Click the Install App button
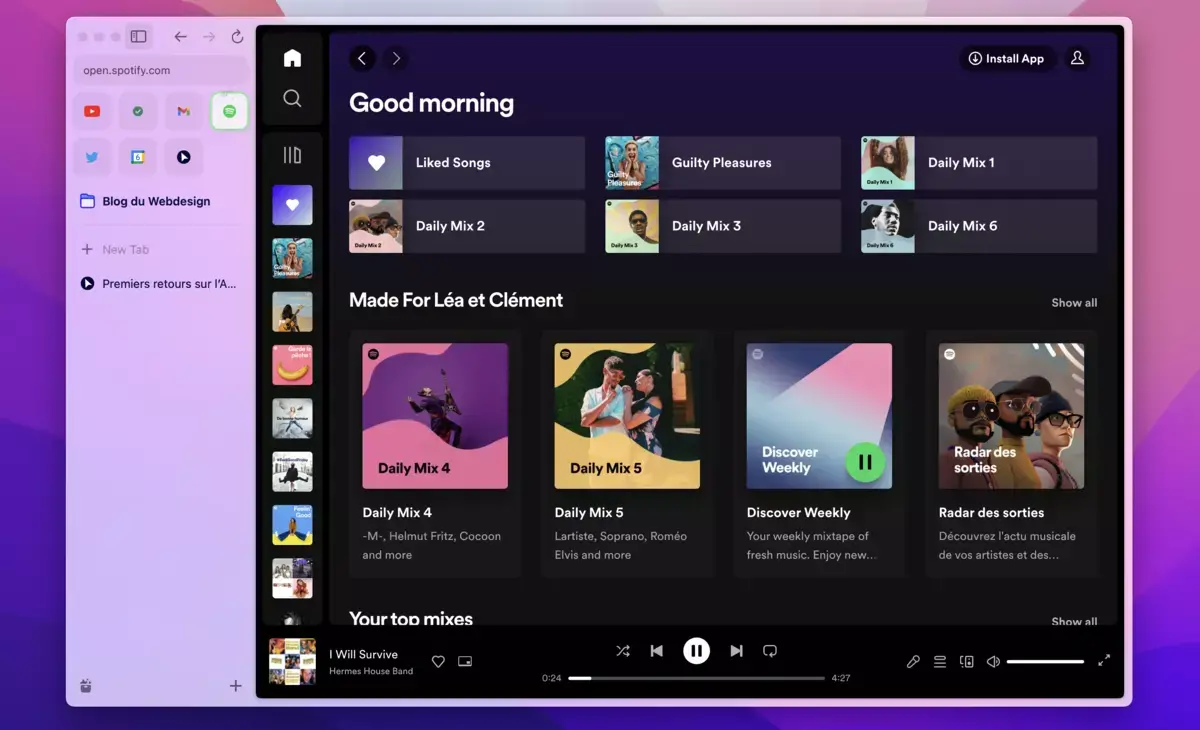This screenshot has width=1200, height=730. pos(1006,59)
